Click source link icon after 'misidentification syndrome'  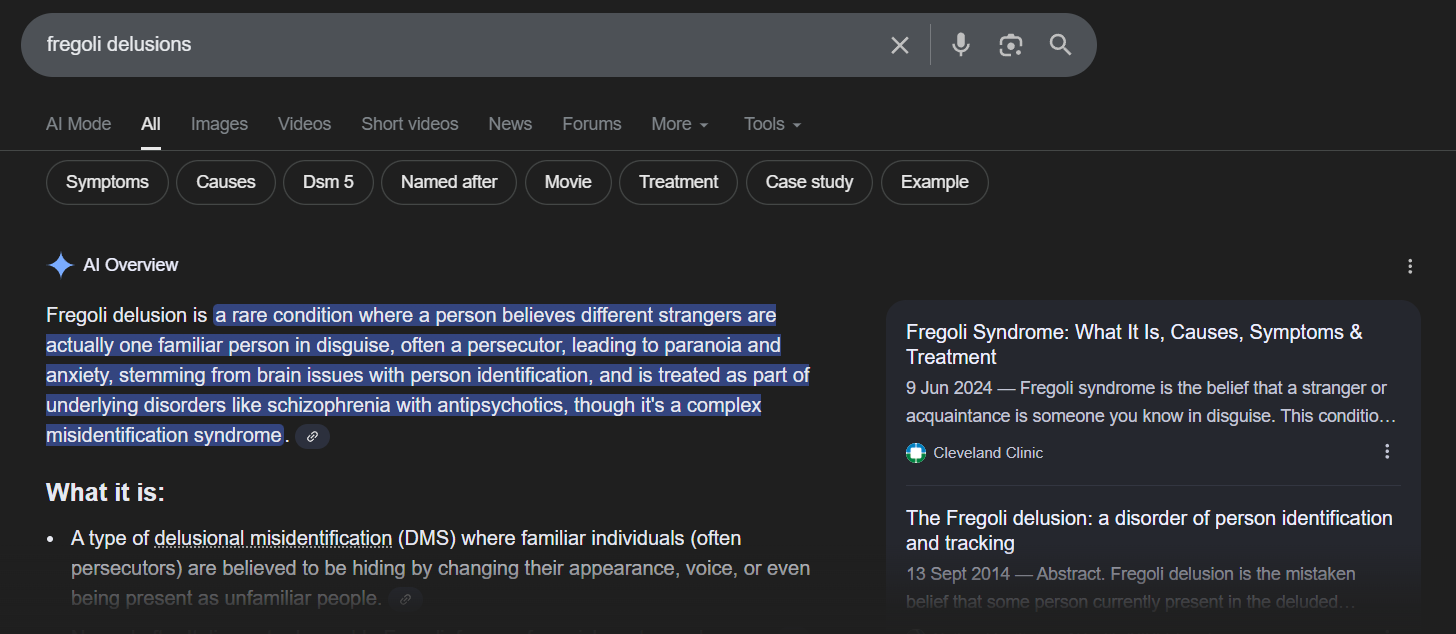(x=313, y=436)
